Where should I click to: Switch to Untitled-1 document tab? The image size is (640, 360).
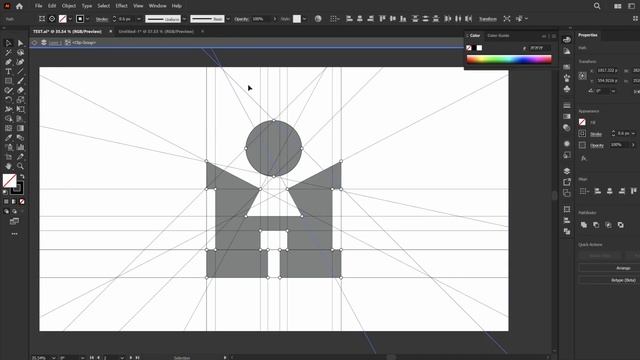pos(156,31)
